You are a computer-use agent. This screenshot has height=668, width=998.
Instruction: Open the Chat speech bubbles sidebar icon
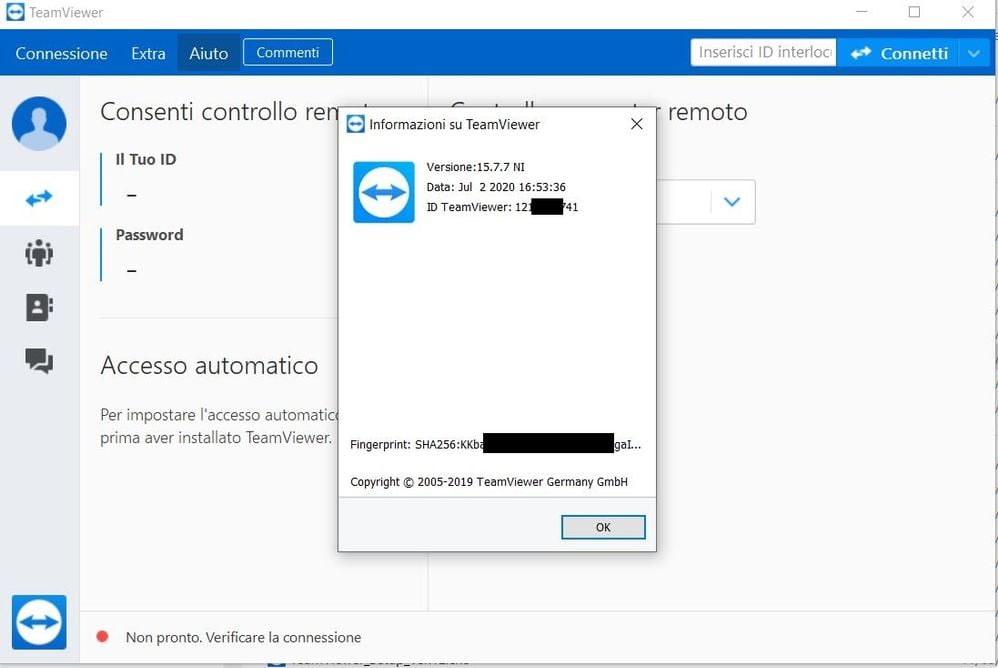pos(39,361)
